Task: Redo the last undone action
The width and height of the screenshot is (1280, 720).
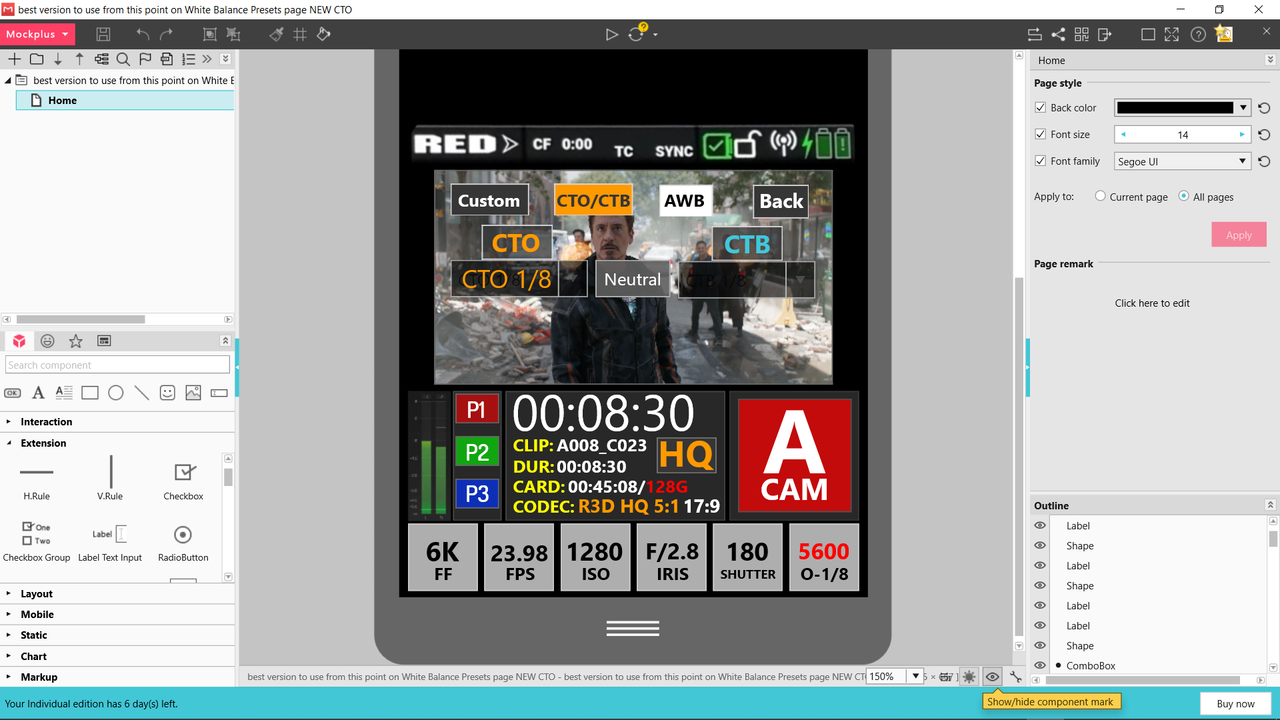Action: point(167,34)
